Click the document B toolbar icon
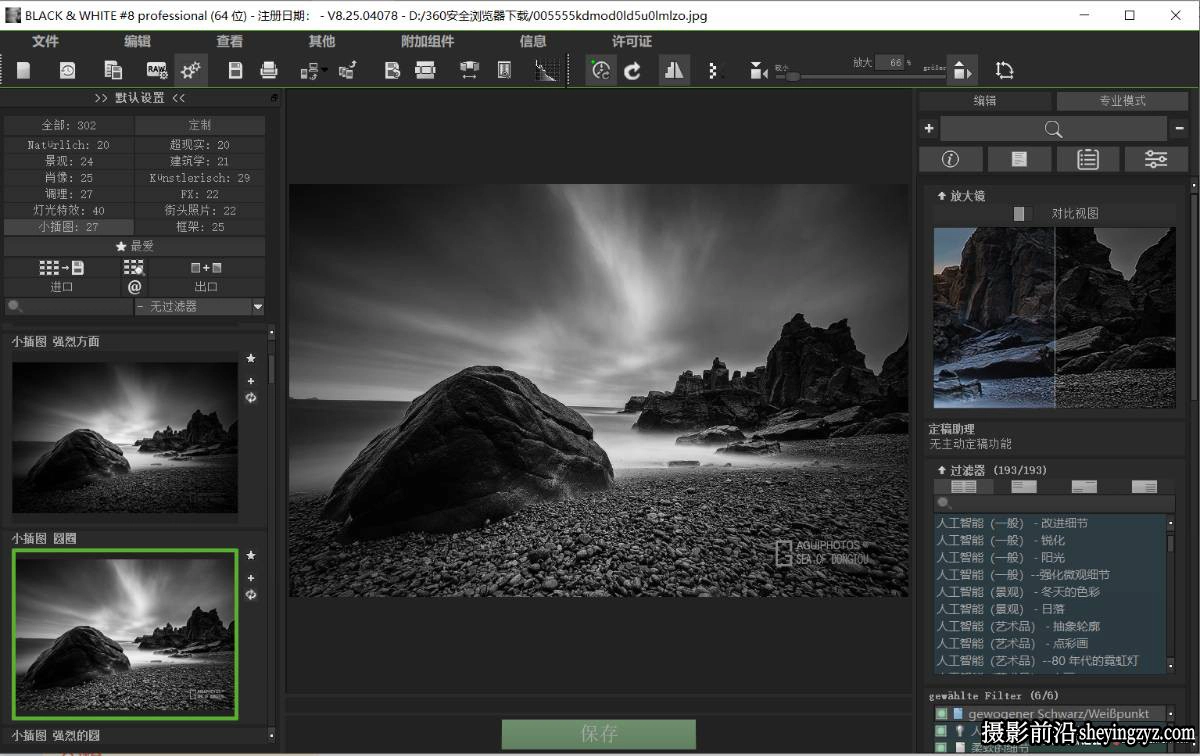 (392, 70)
